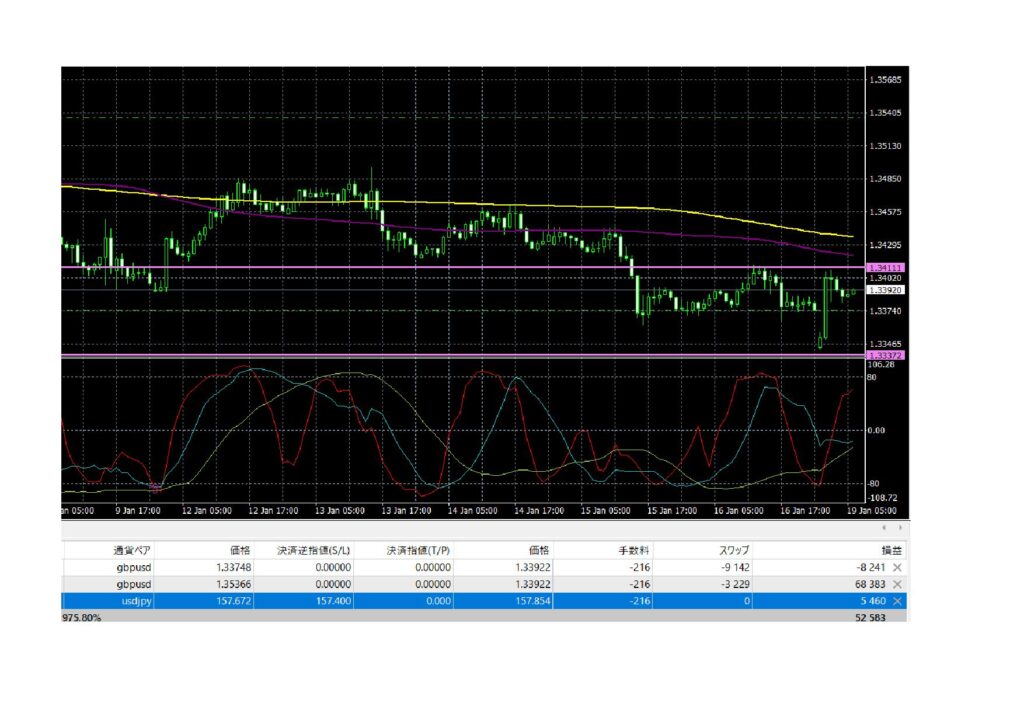Select the pink 1.34111 horizontal line label

pyautogui.click(x=886, y=268)
